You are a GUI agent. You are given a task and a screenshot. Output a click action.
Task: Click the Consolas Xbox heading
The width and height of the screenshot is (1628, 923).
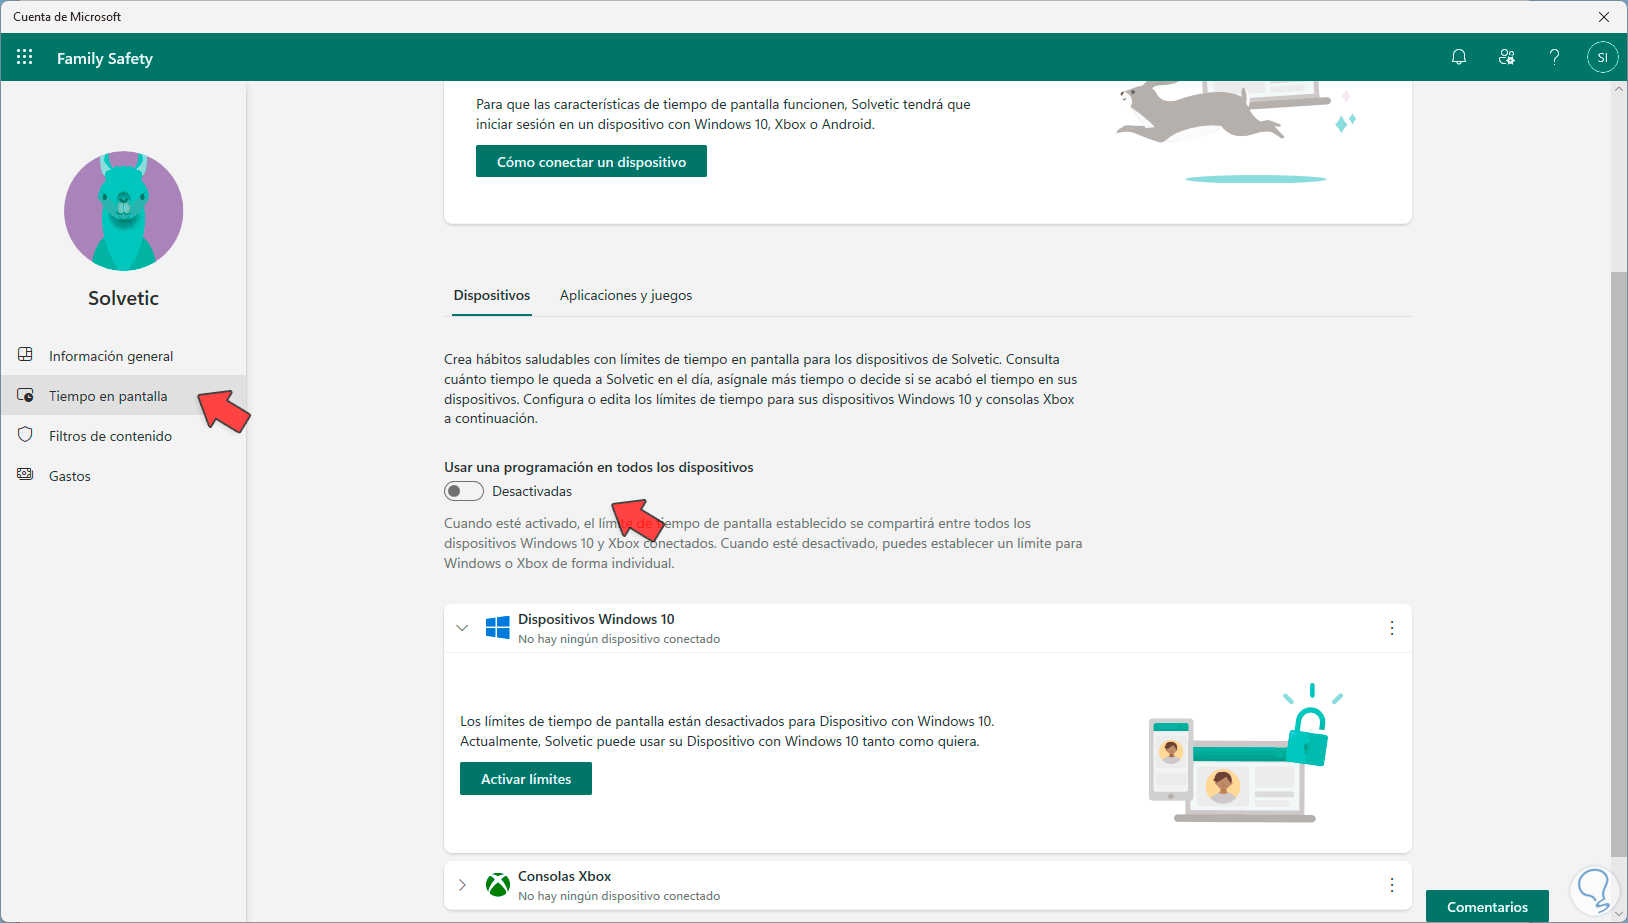[564, 876]
